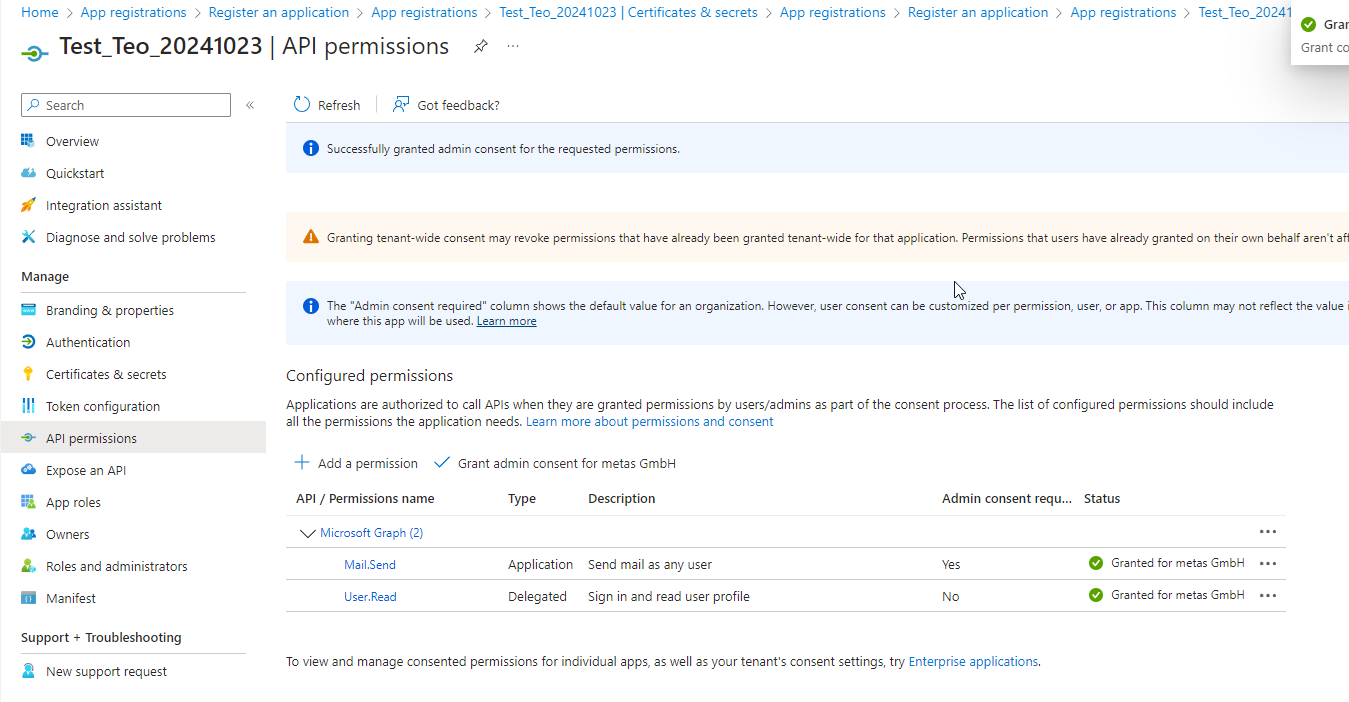This screenshot has width=1349, height=702.
Task: Click the warning icon in the tenant-wide consent banner
Action: click(x=310, y=237)
